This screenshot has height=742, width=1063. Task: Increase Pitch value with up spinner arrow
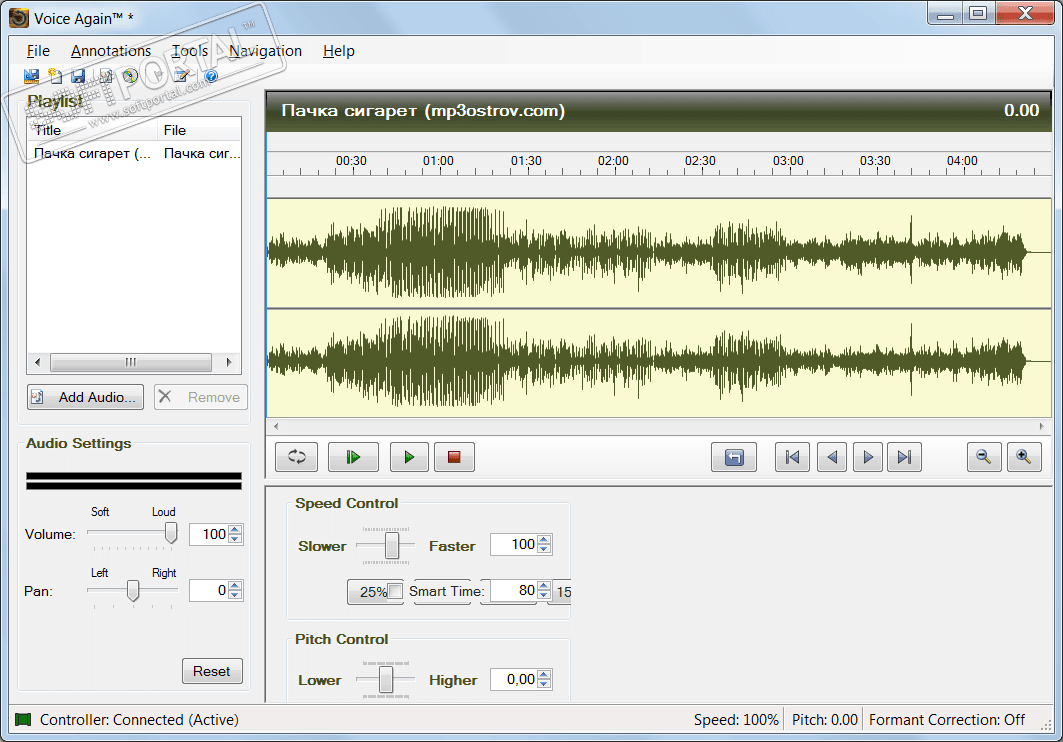(x=544, y=674)
